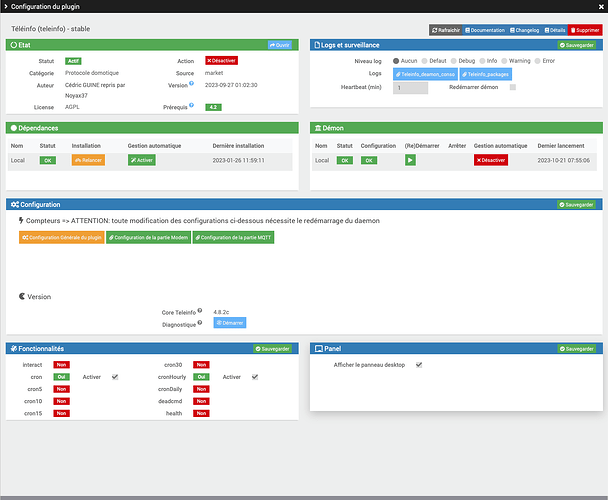
Task: Toggle the cron Activer checkbox
Action: coord(115,377)
